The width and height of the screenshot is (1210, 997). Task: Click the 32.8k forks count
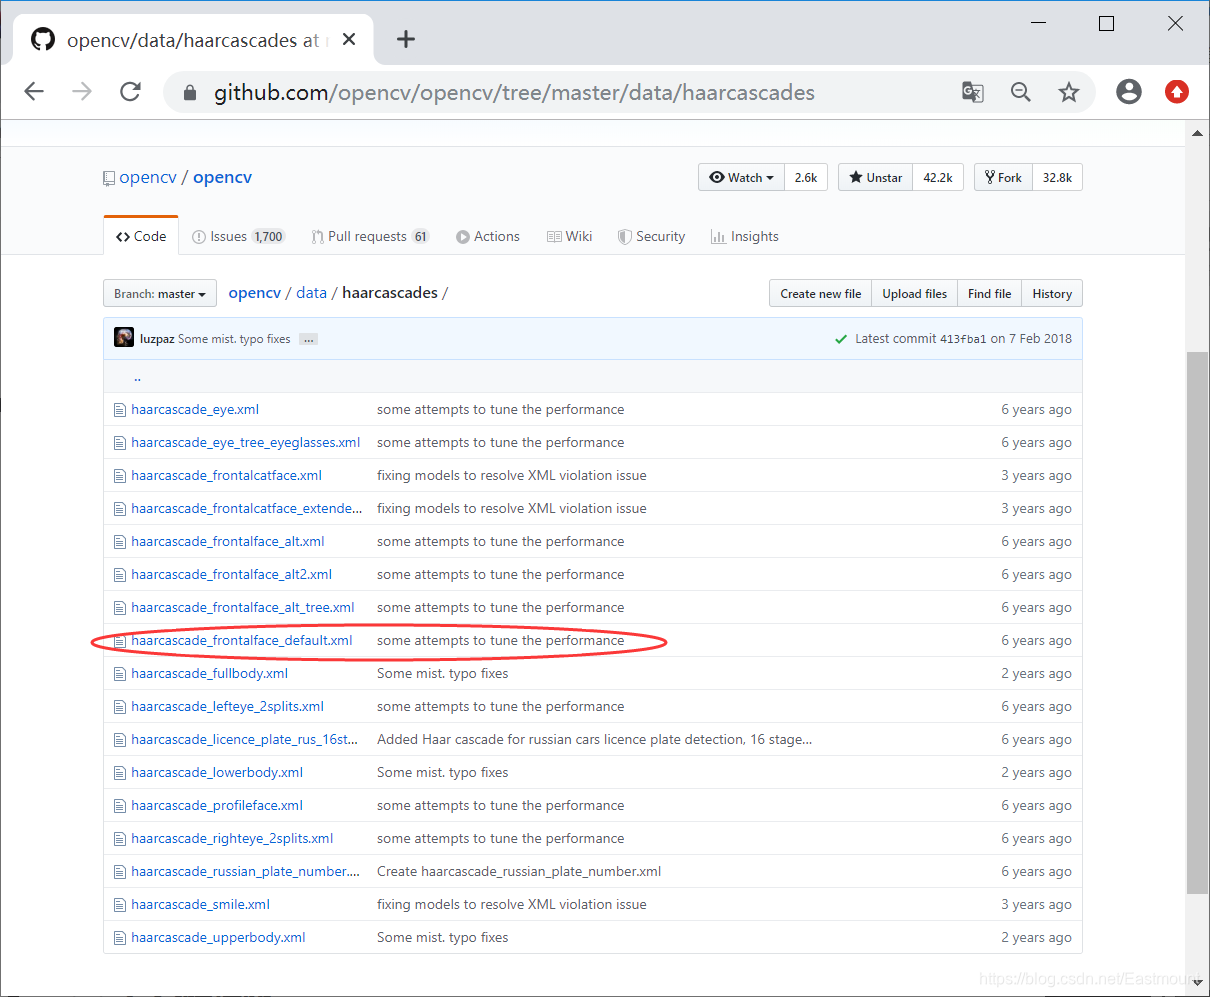click(1057, 177)
